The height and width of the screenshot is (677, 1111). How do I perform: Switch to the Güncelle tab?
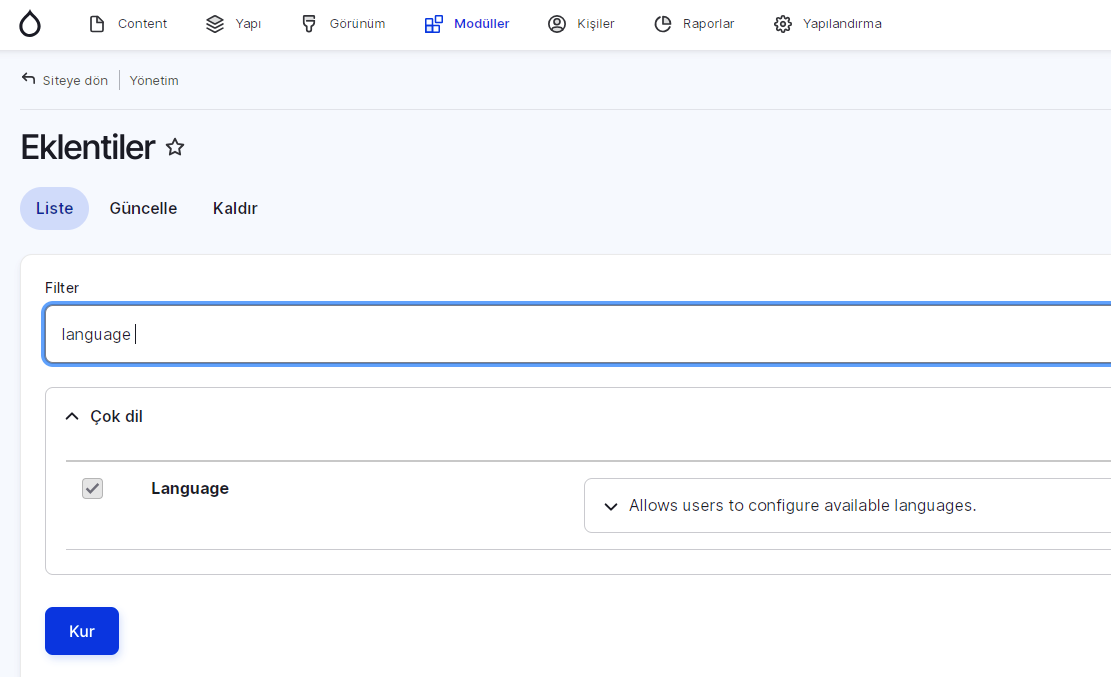[x=143, y=208]
